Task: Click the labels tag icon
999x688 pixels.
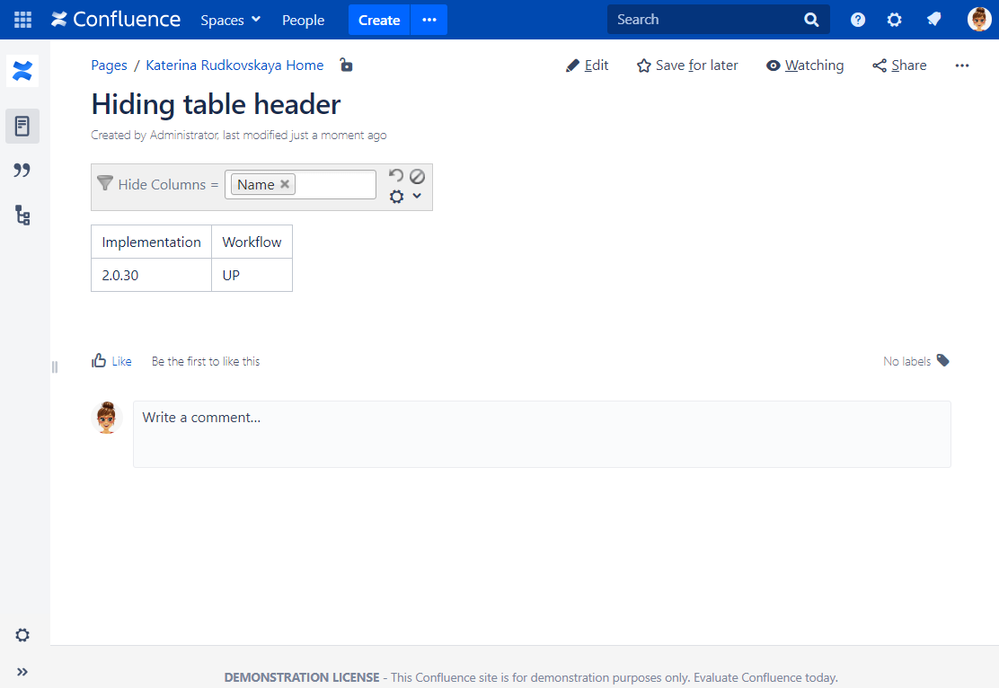Action: point(943,361)
